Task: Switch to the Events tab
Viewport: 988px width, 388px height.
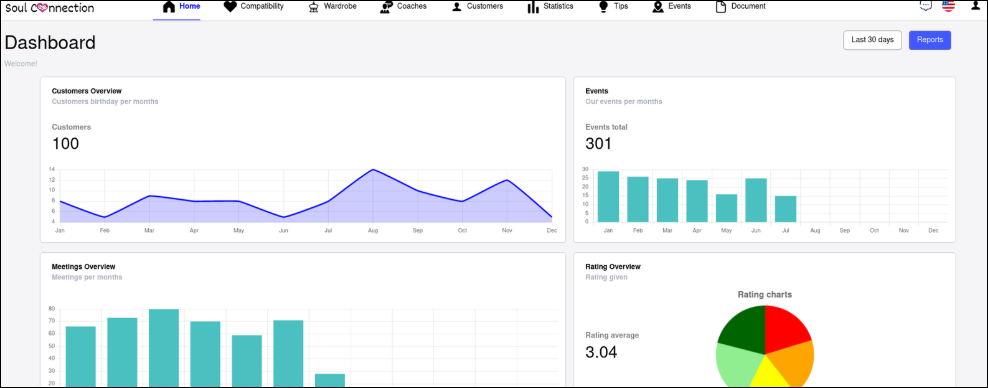Action: [x=672, y=7]
